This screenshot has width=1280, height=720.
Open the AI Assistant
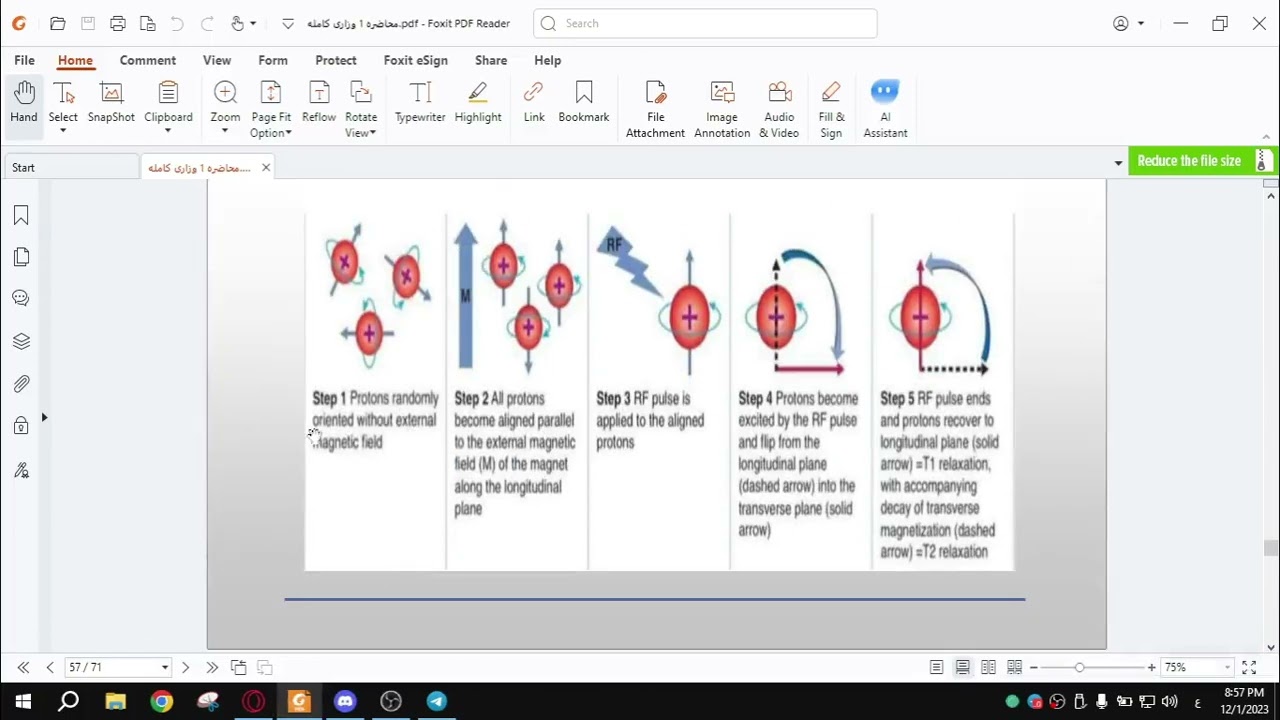pos(885,110)
